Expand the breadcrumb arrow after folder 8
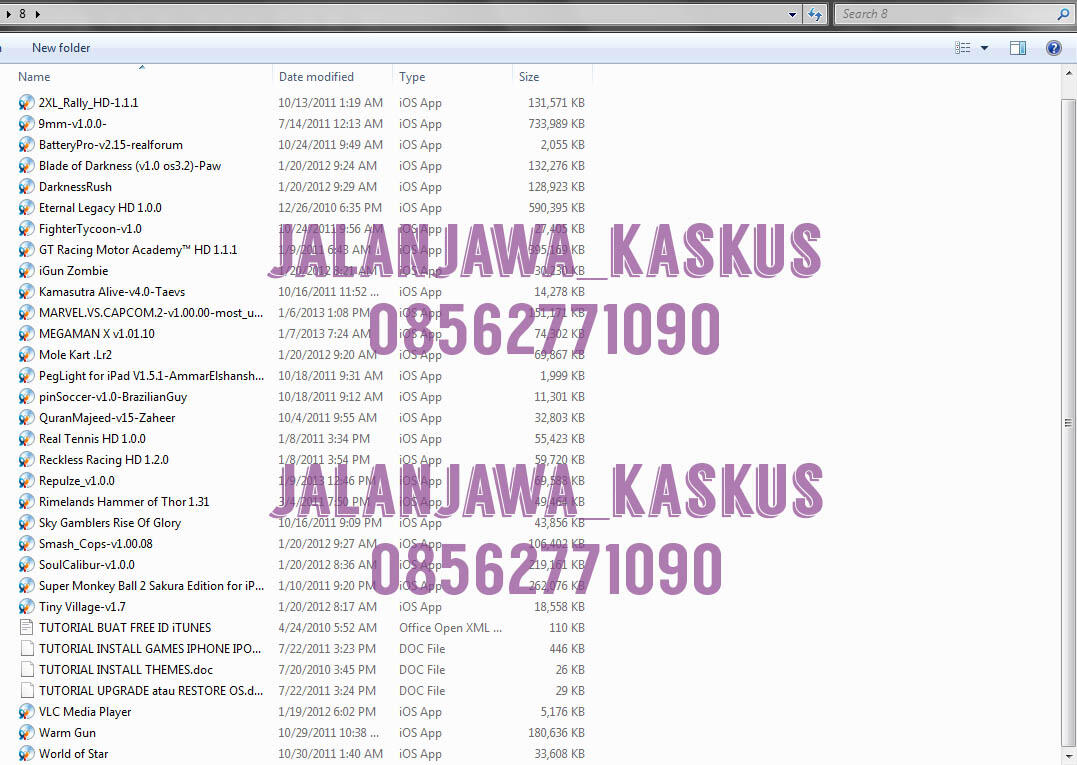 point(37,14)
